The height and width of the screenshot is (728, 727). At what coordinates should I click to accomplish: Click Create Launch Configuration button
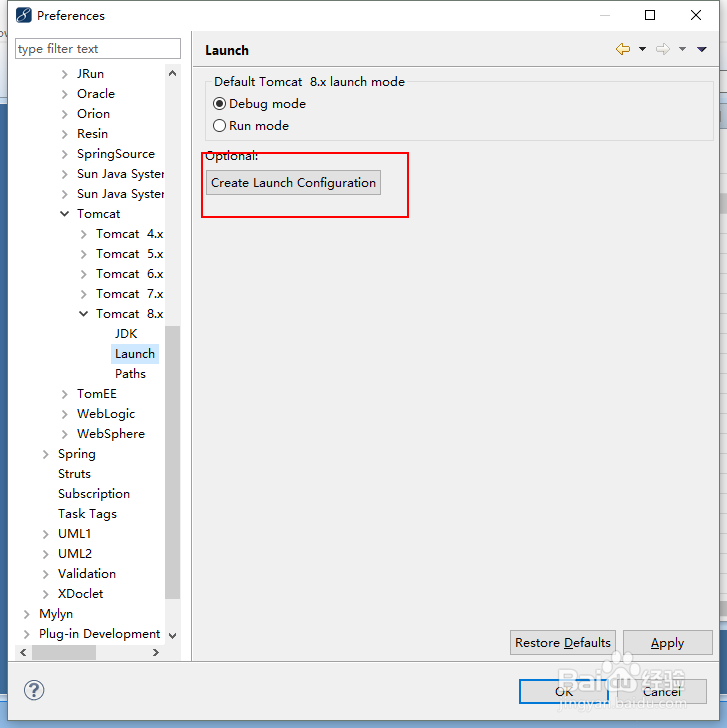pos(293,182)
